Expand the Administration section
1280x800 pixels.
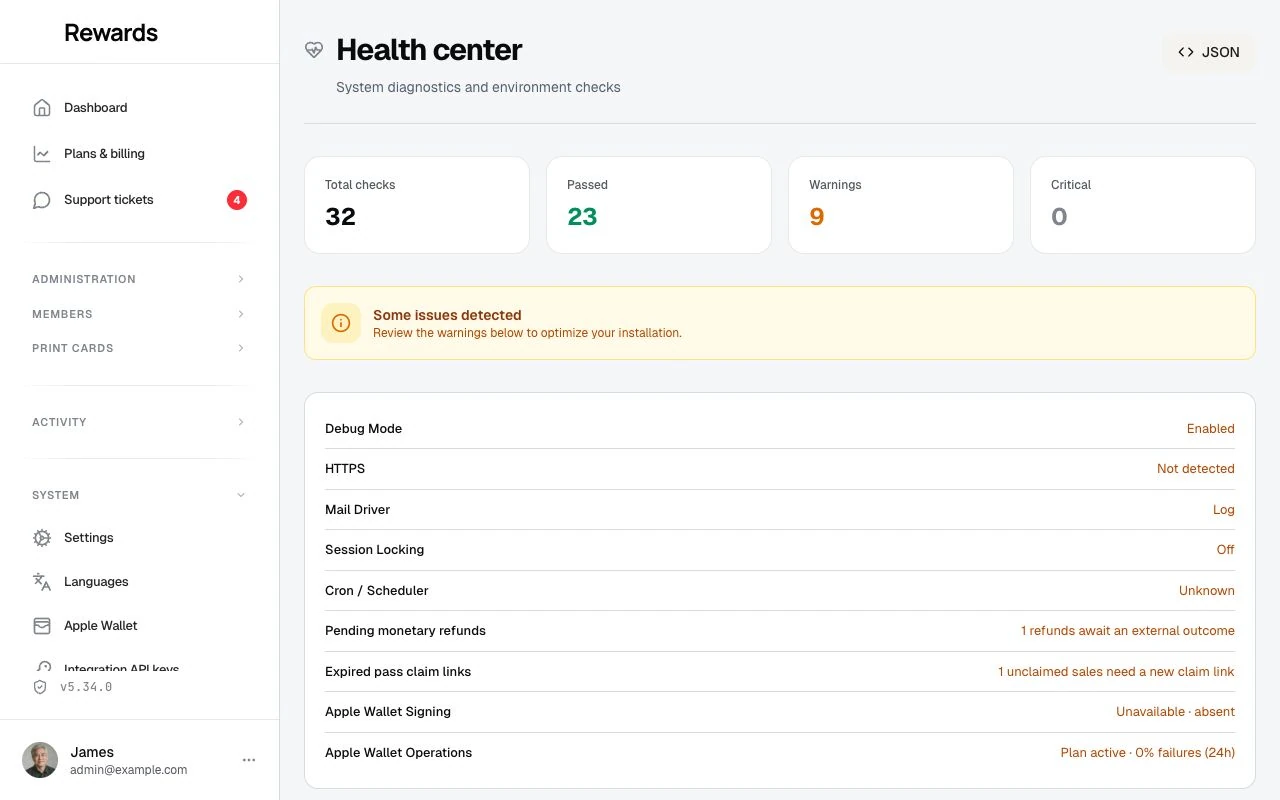[139, 279]
